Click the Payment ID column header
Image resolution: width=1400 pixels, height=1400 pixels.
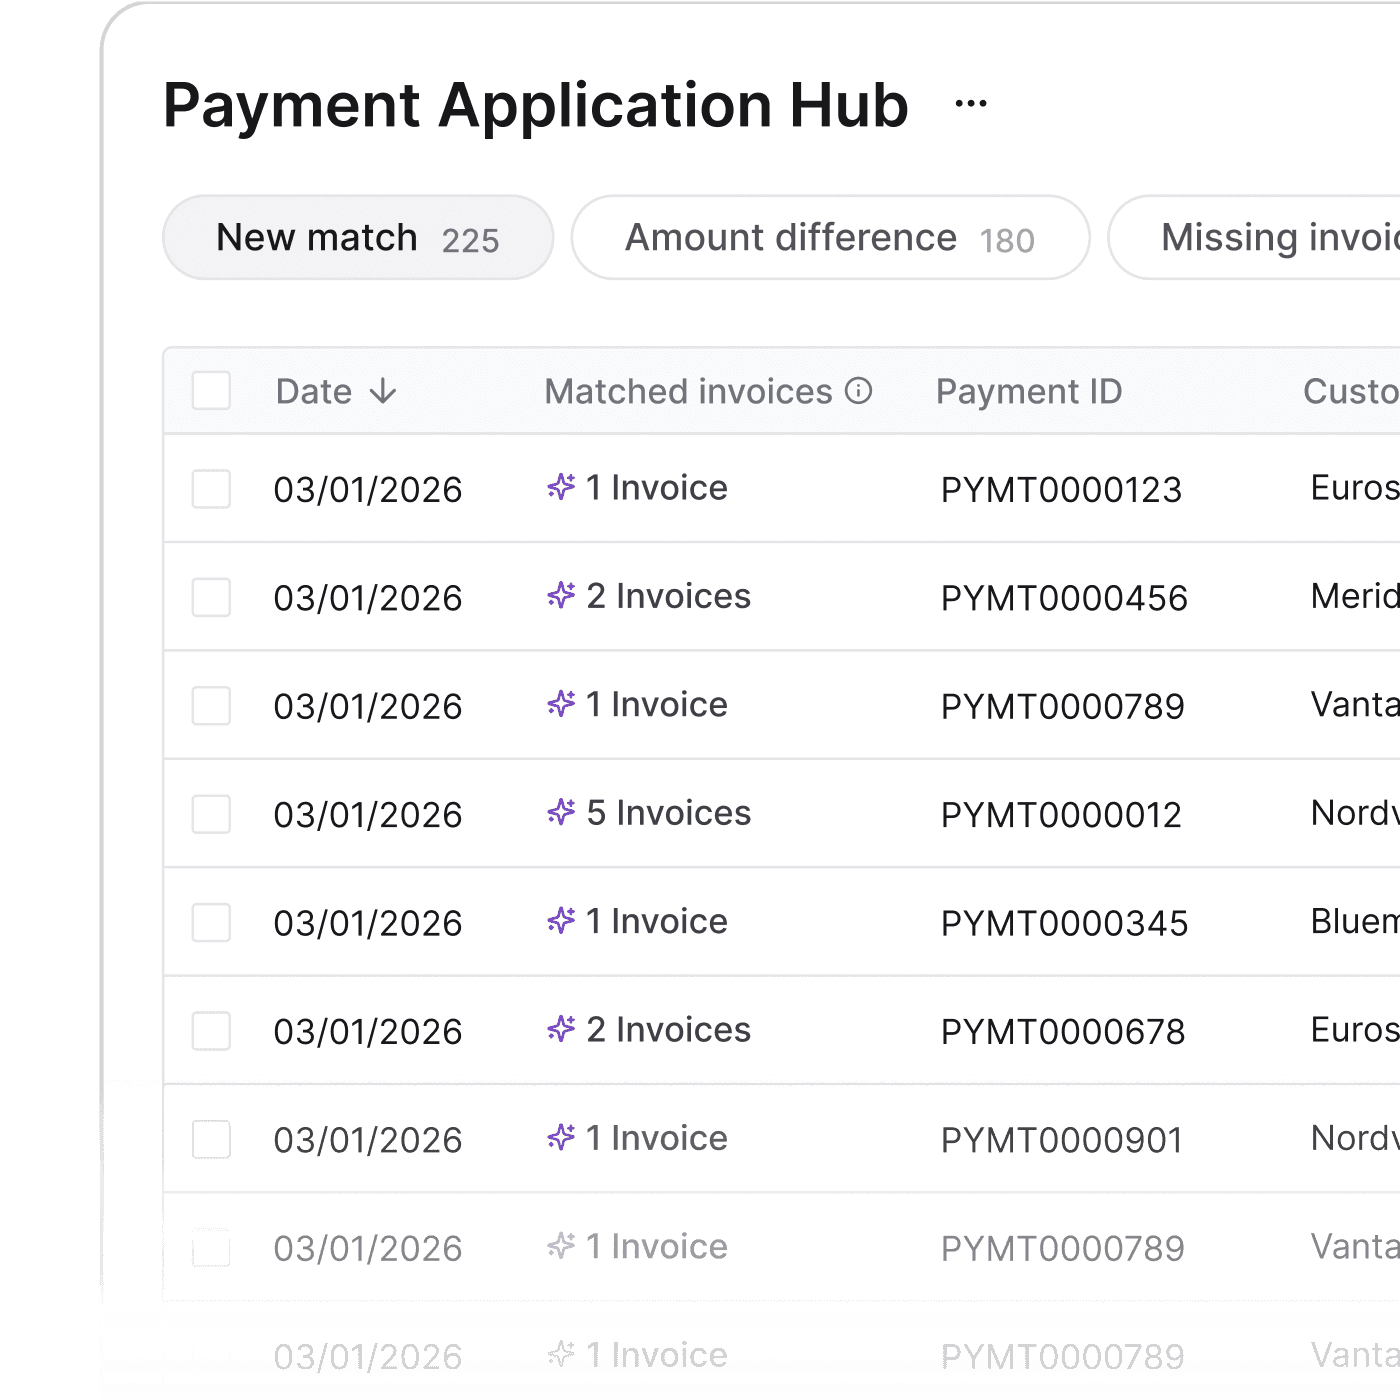click(1029, 391)
